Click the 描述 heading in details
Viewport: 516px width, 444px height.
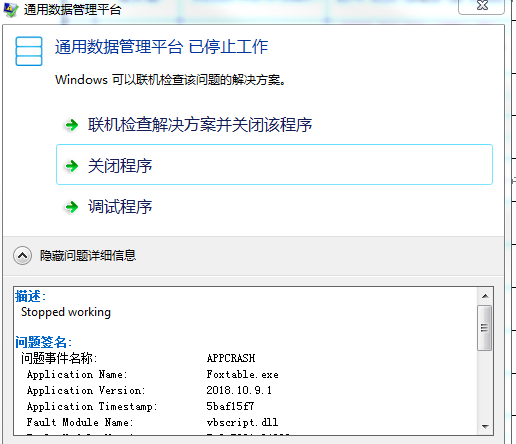tap(30, 296)
